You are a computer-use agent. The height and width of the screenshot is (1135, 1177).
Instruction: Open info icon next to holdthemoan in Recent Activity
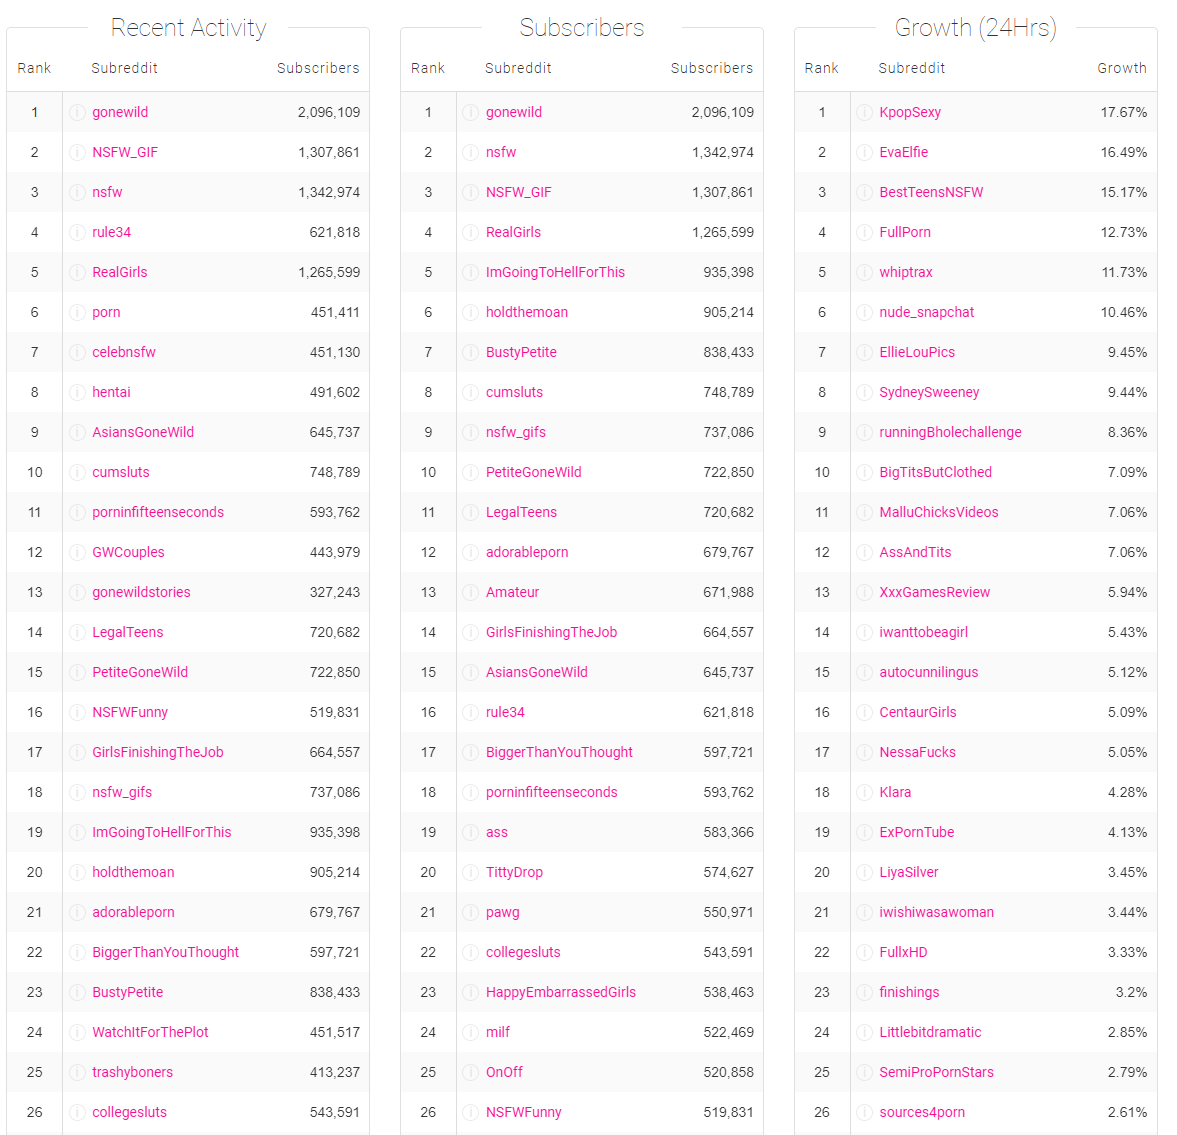(77, 872)
